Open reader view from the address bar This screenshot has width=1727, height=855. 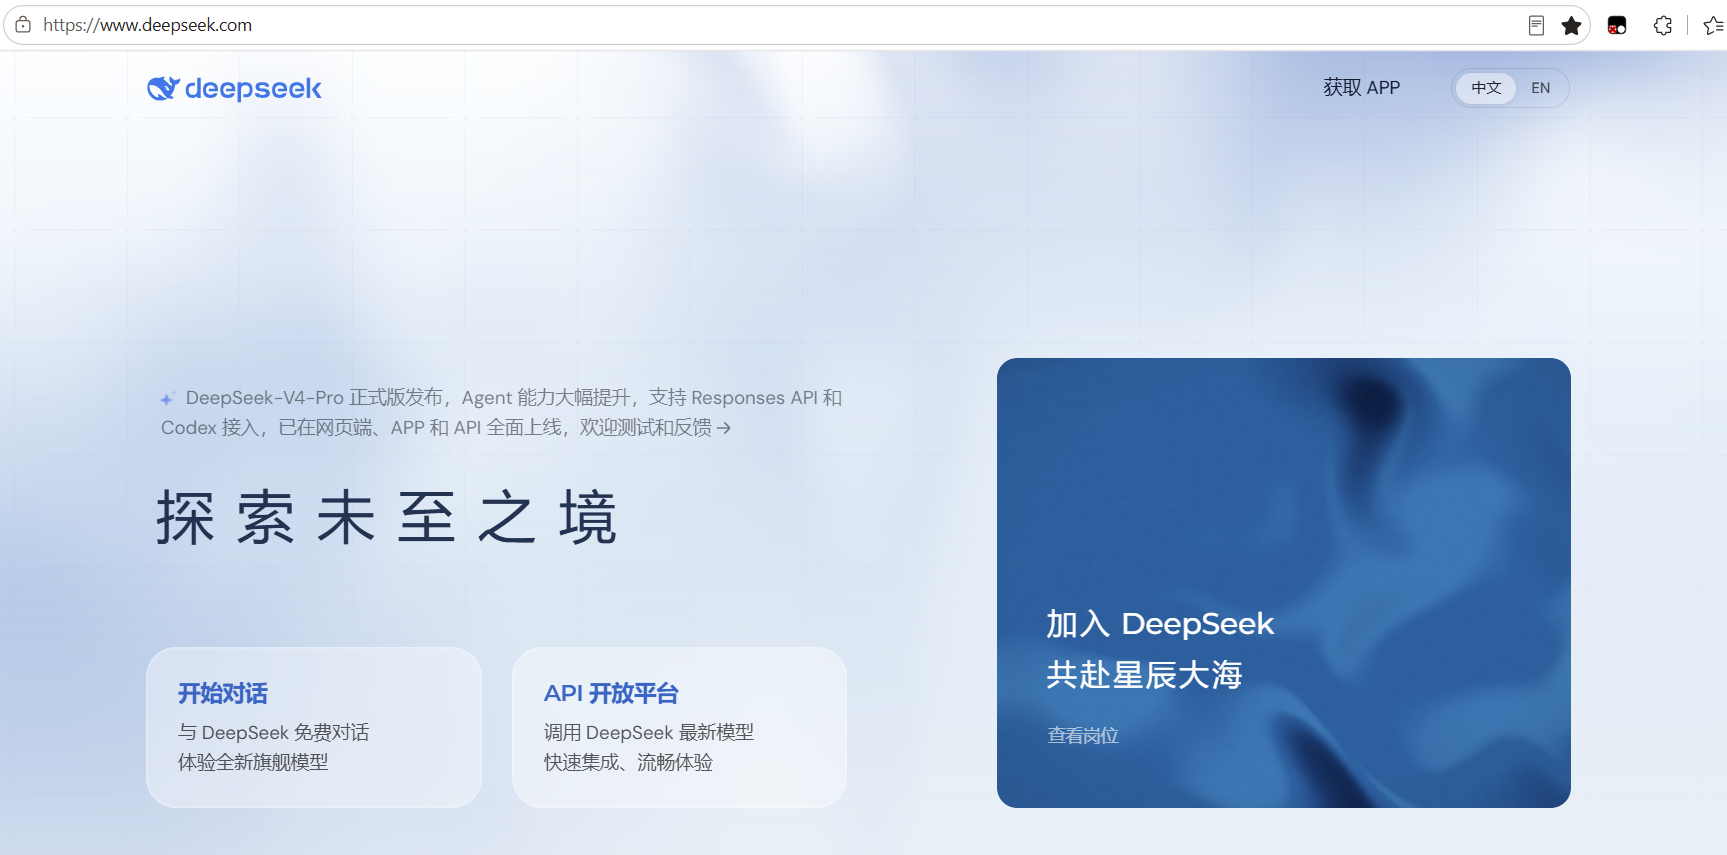click(x=1536, y=26)
